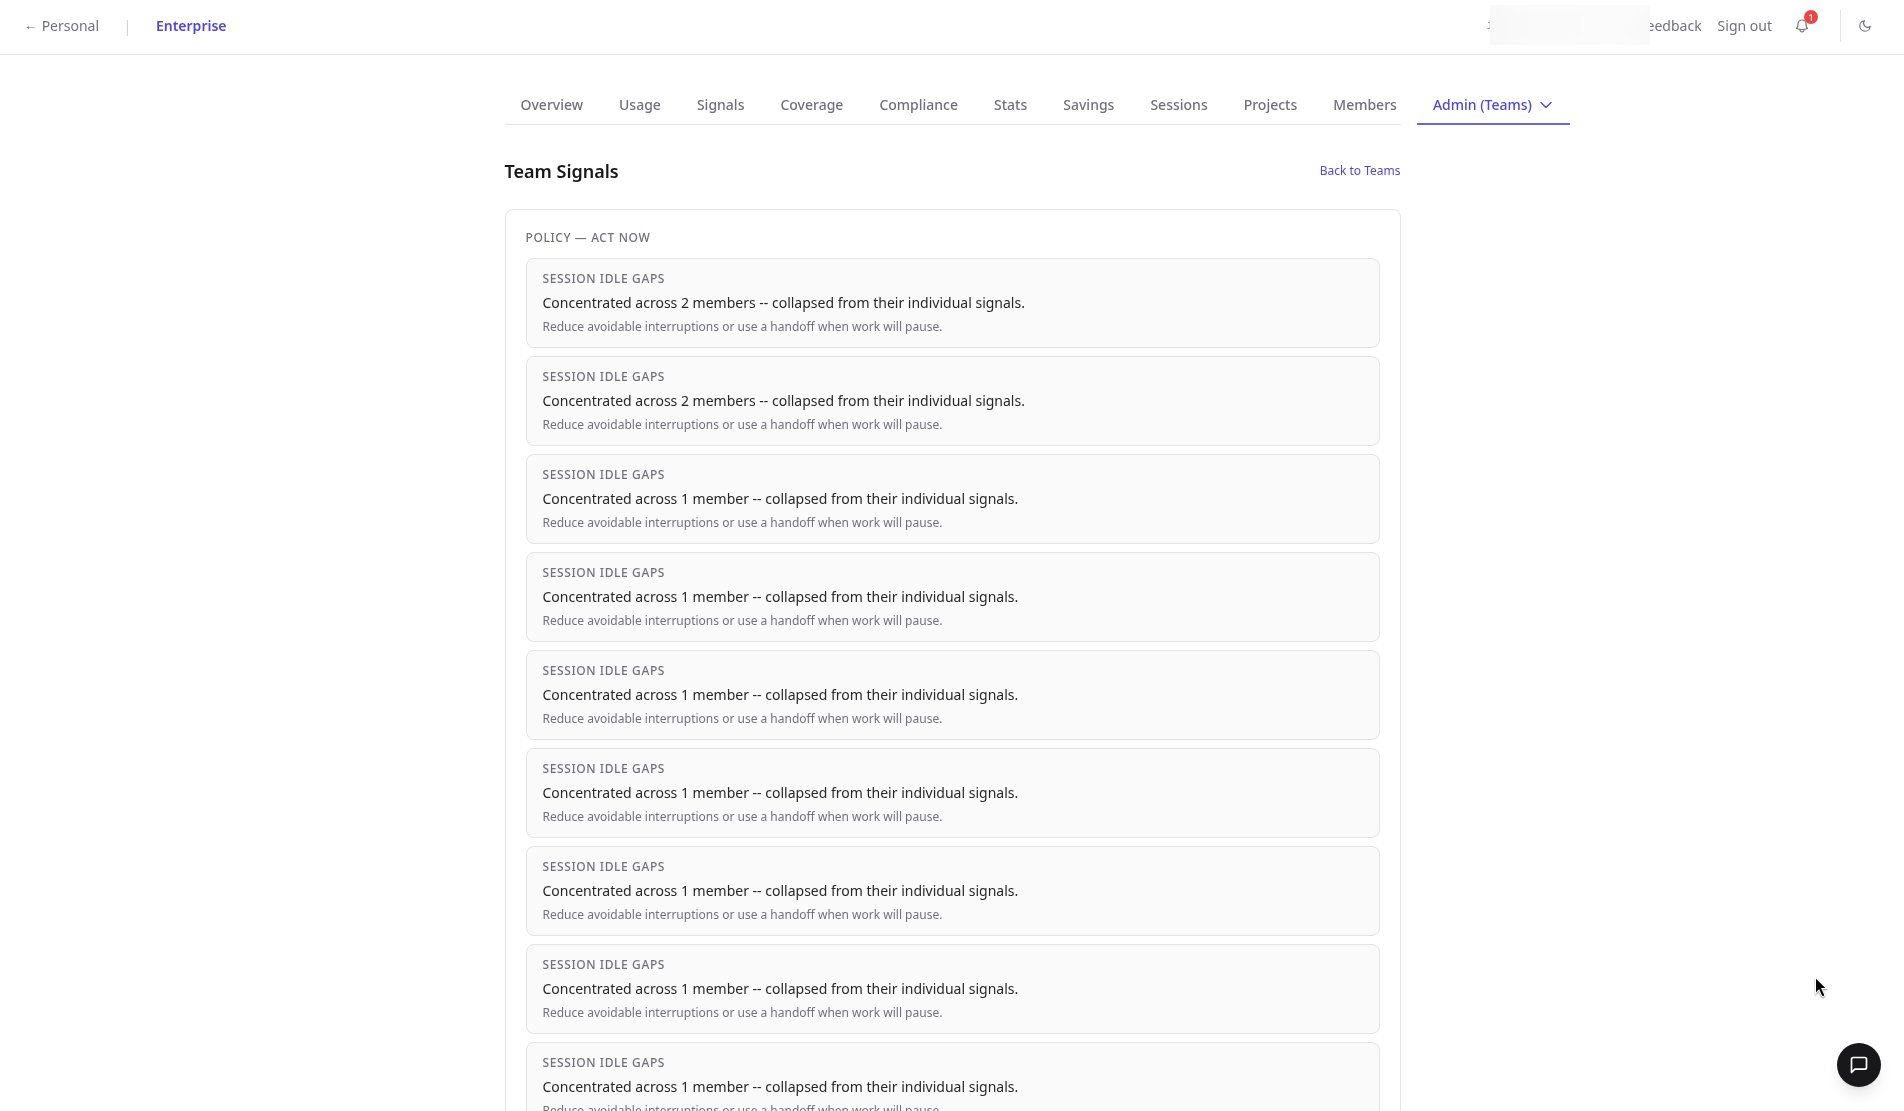Select the Enterprise workspace link

[x=191, y=26]
